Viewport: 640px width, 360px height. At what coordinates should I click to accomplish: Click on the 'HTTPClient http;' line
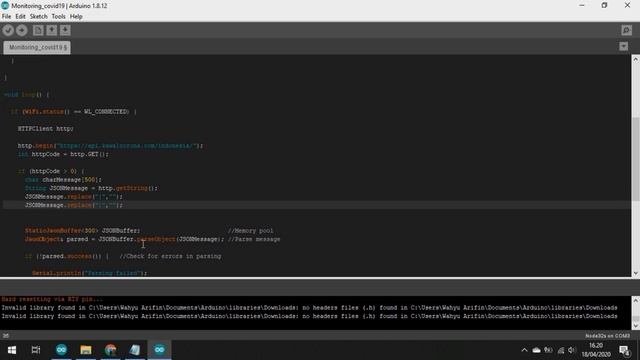[x=46, y=129]
